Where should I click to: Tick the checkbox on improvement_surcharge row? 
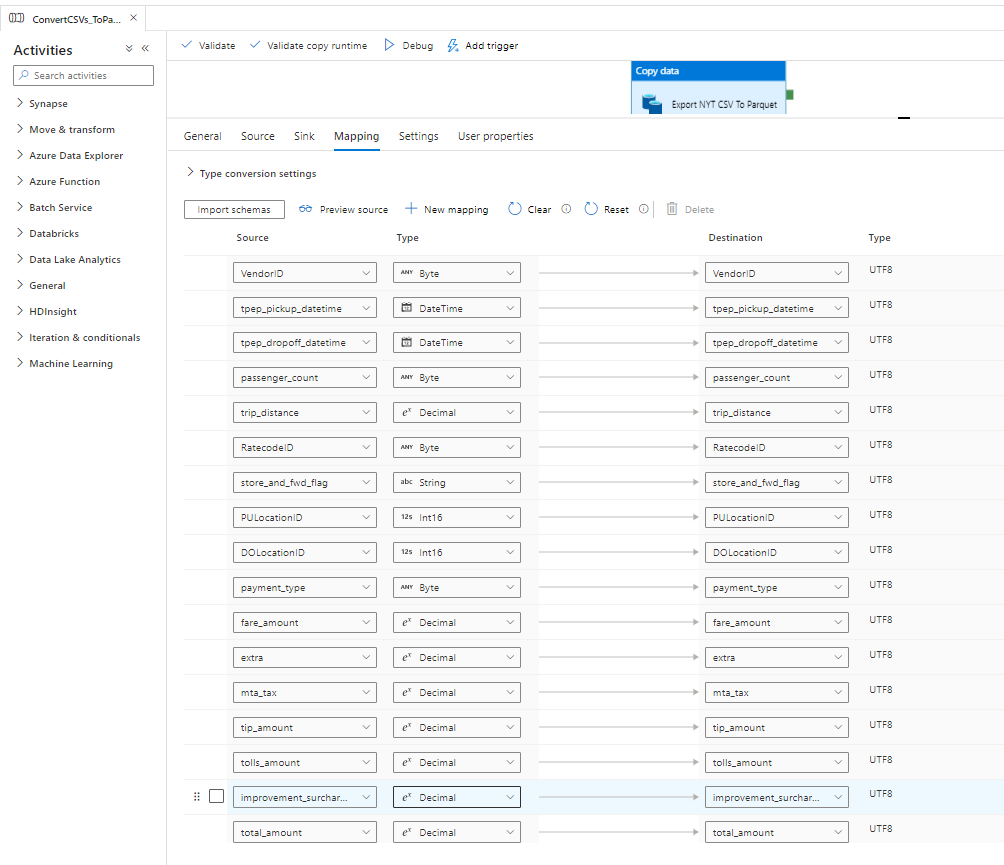216,796
